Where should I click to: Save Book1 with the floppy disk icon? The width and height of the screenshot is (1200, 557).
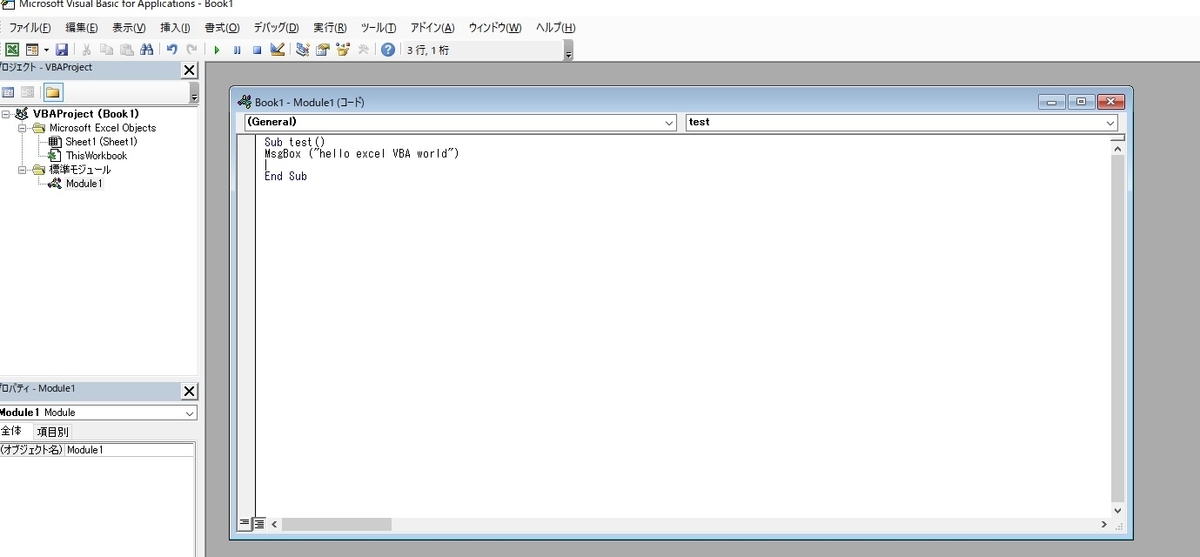click(62, 49)
